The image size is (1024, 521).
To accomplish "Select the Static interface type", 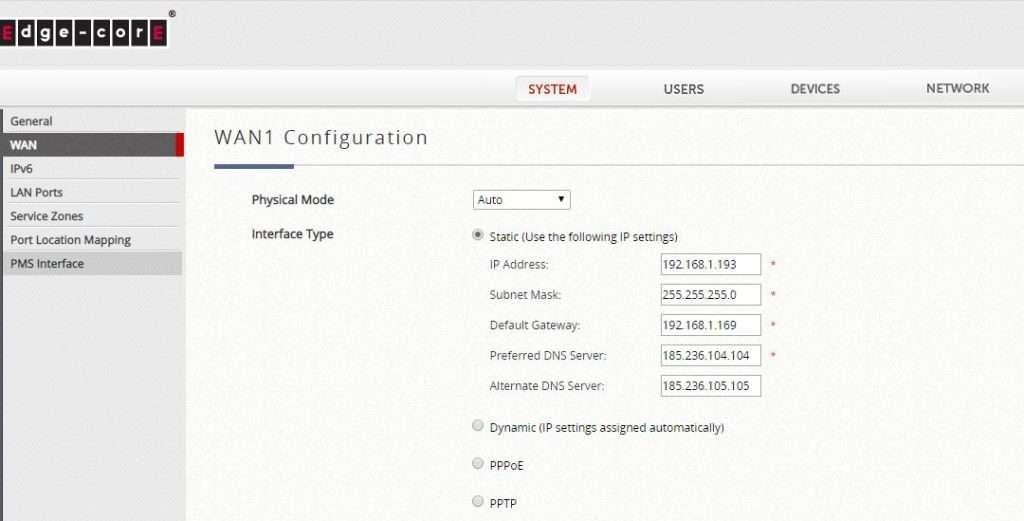I will 478,235.
